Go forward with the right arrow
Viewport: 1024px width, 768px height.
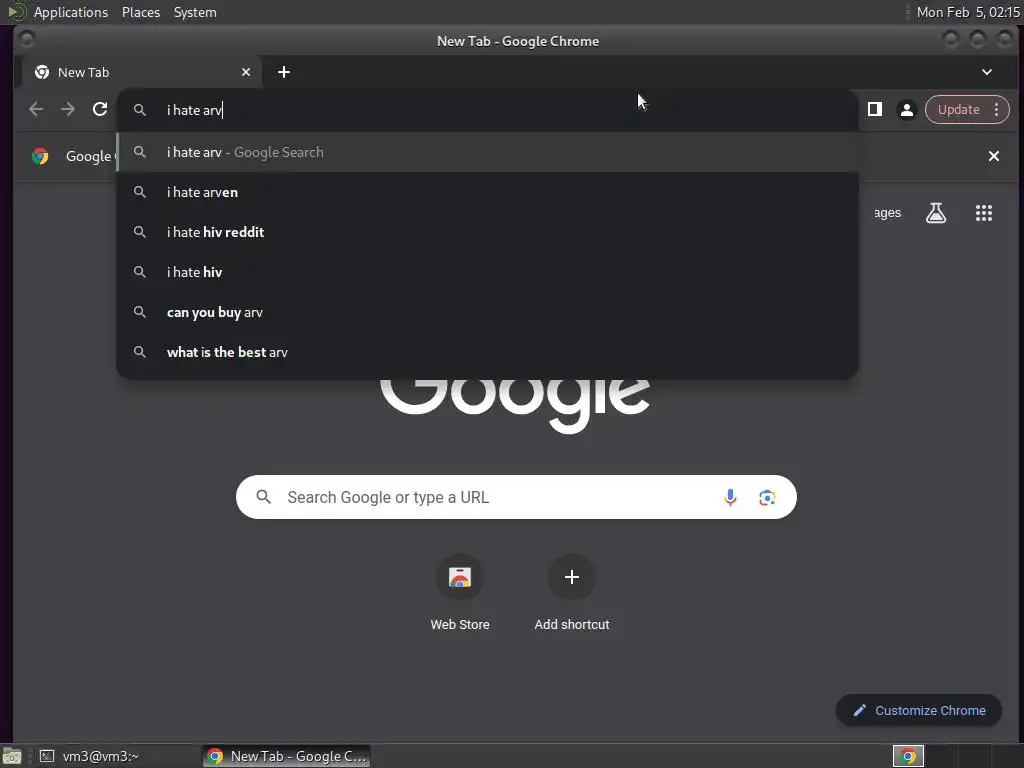(x=68, y=109)
